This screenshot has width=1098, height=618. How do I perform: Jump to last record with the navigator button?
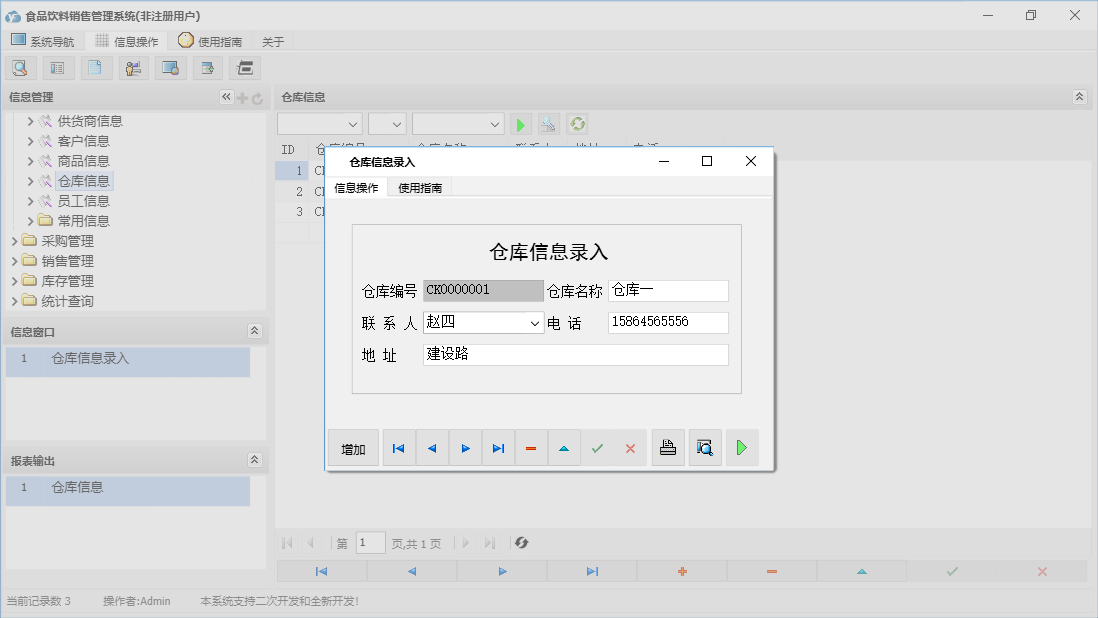(x=498, y=447)
